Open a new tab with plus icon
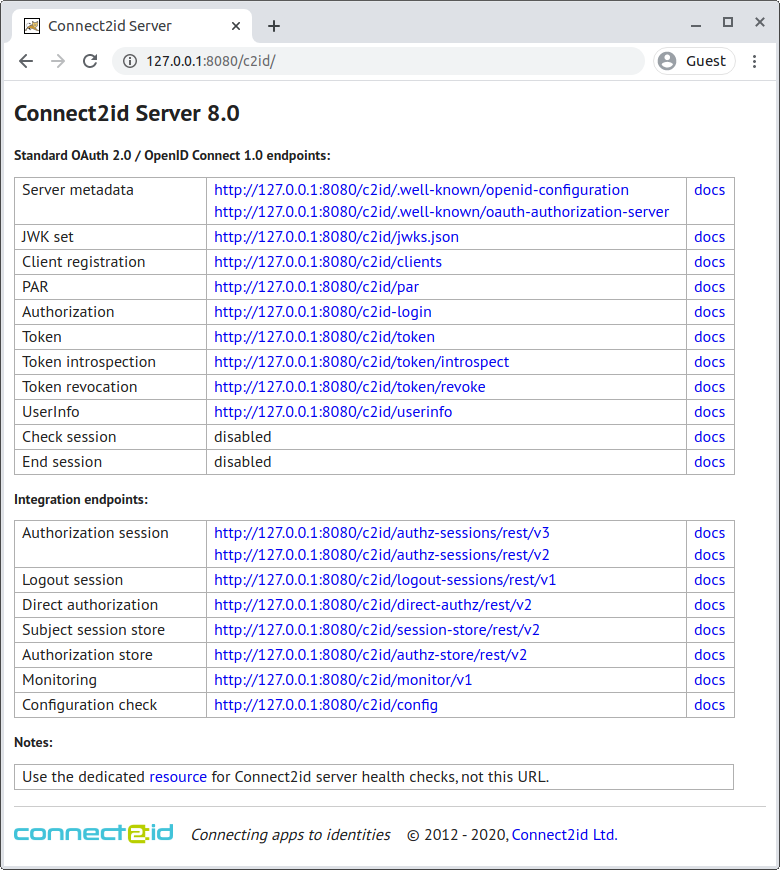780x870 pixels. (x=274, y=26)
